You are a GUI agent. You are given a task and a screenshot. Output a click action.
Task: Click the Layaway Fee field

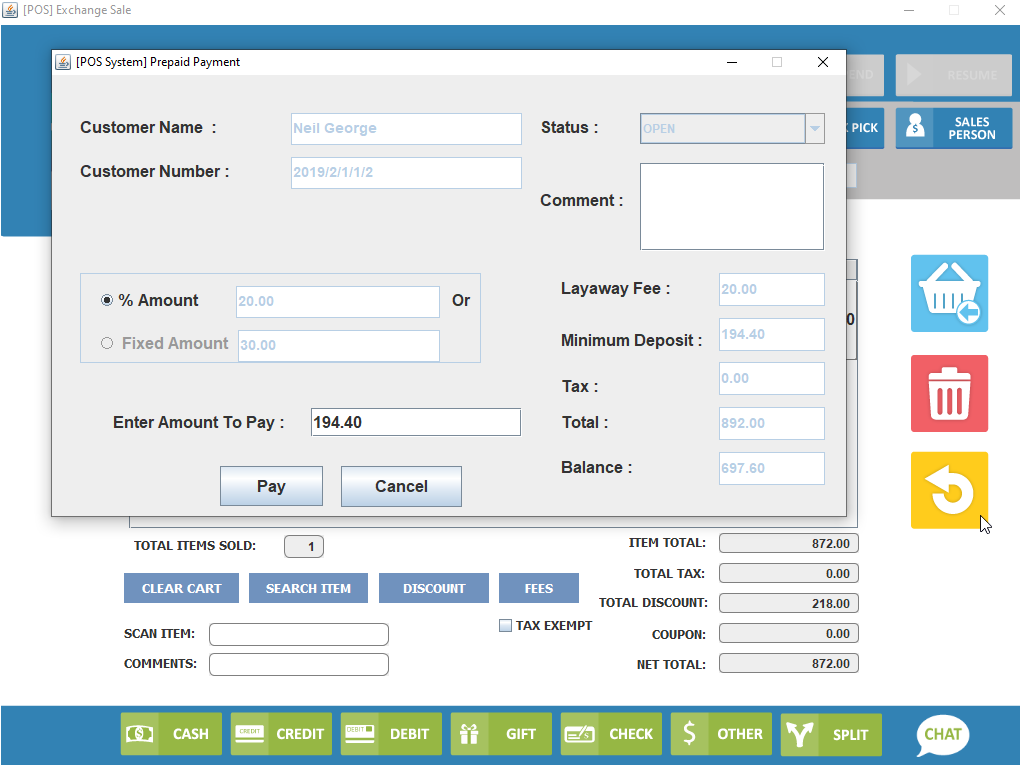pyautogui.click(x=772, y=289)
